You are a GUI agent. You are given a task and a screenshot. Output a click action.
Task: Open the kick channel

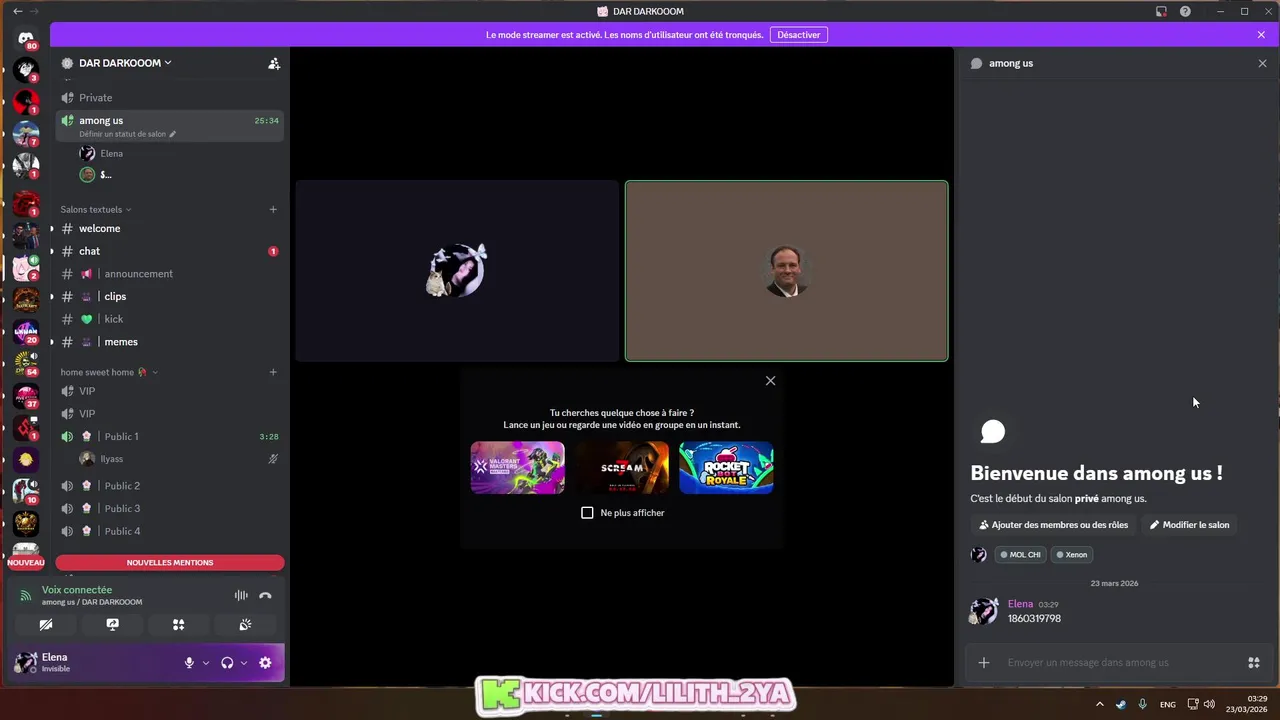170,319
